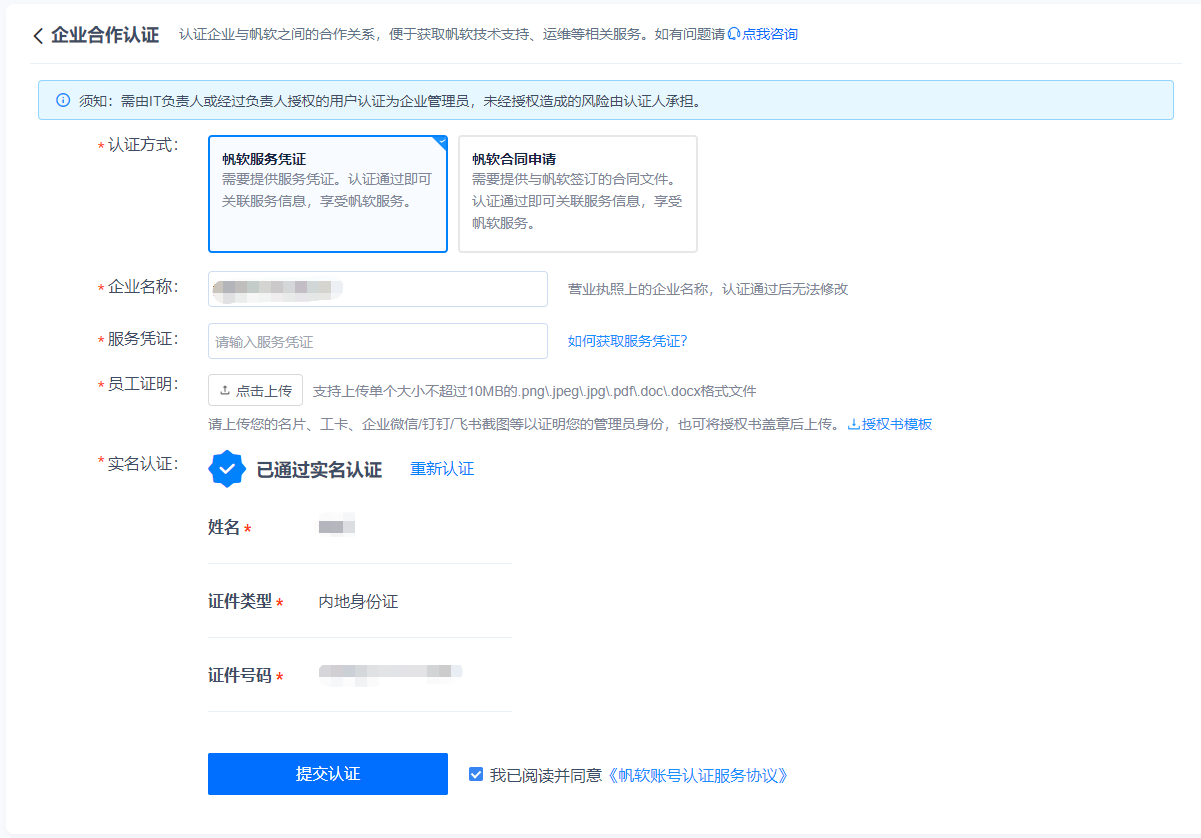Select the 帆软合同申请 authentication method
The height and width of the screenshot is (838, 1201).
578,194
